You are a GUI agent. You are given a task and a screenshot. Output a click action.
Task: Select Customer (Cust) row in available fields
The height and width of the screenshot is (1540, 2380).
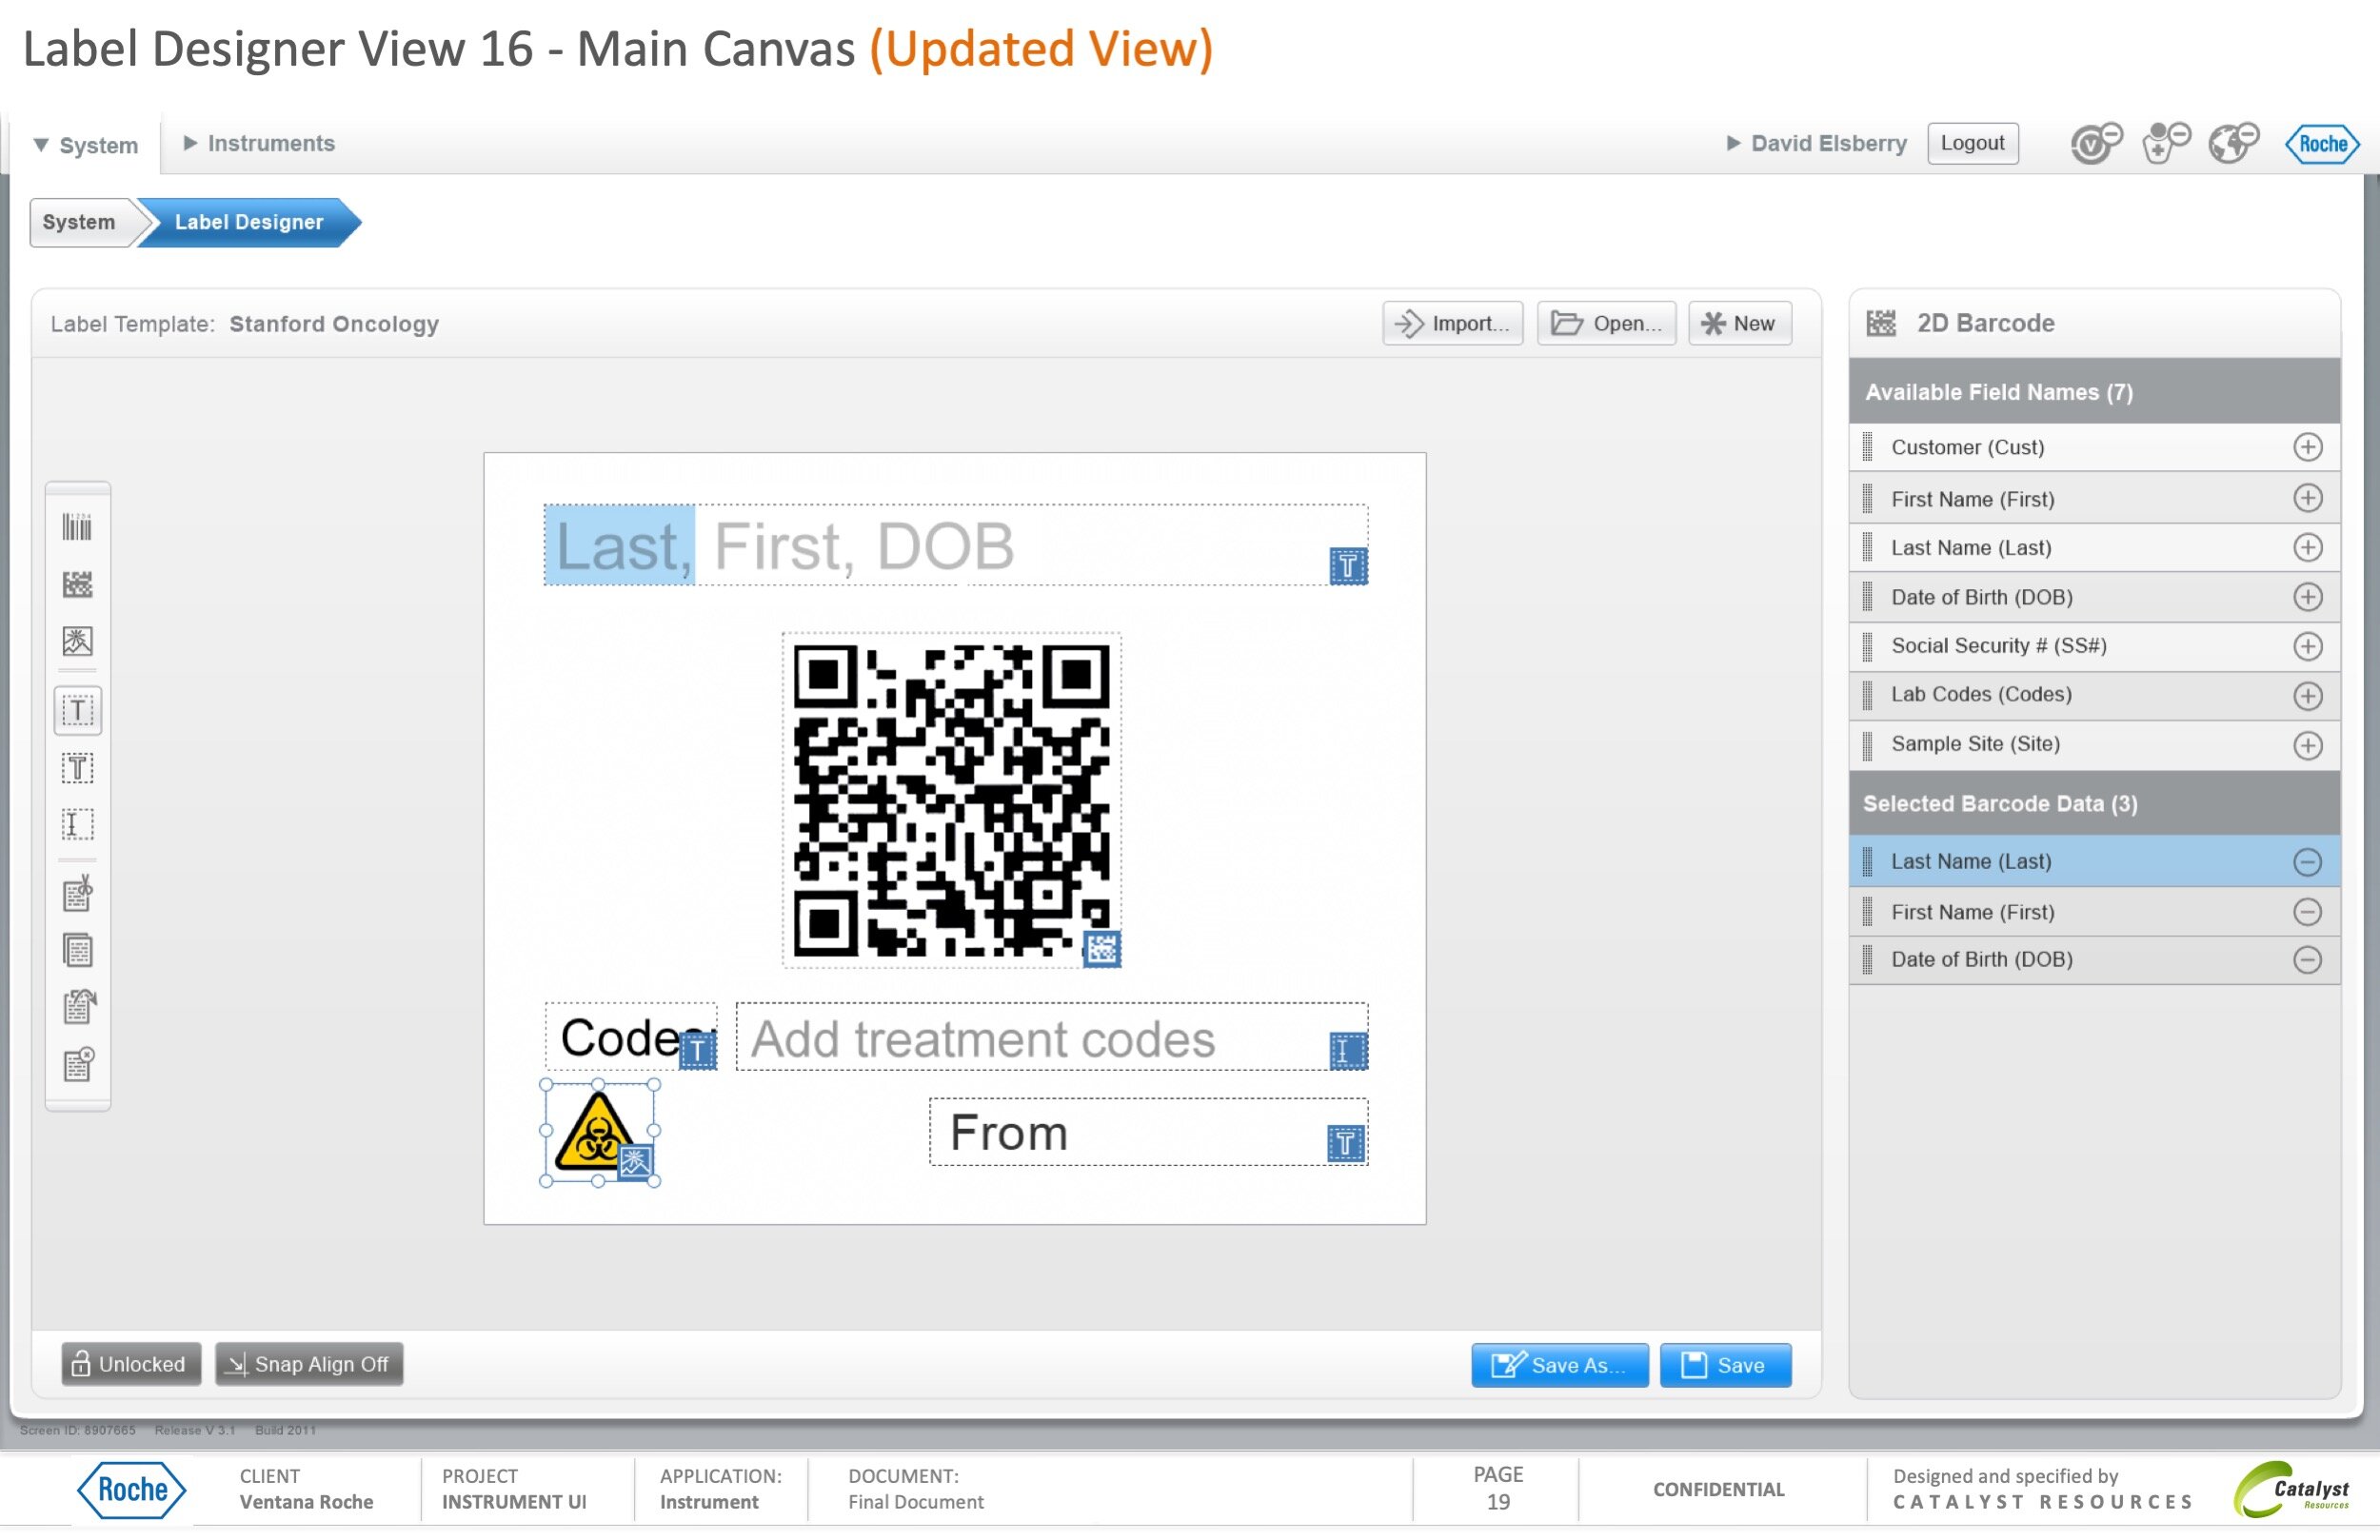coord(2094,447)
